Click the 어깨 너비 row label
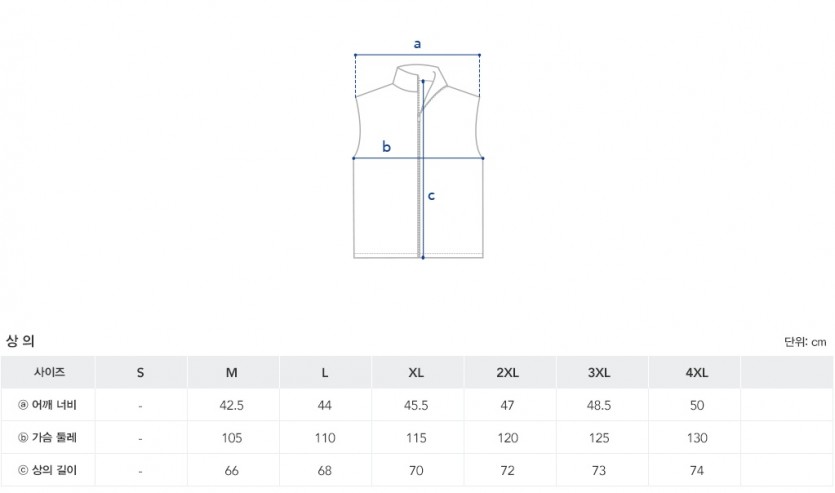The height and width of the screenshot is (493, 835). coord(56,405)
